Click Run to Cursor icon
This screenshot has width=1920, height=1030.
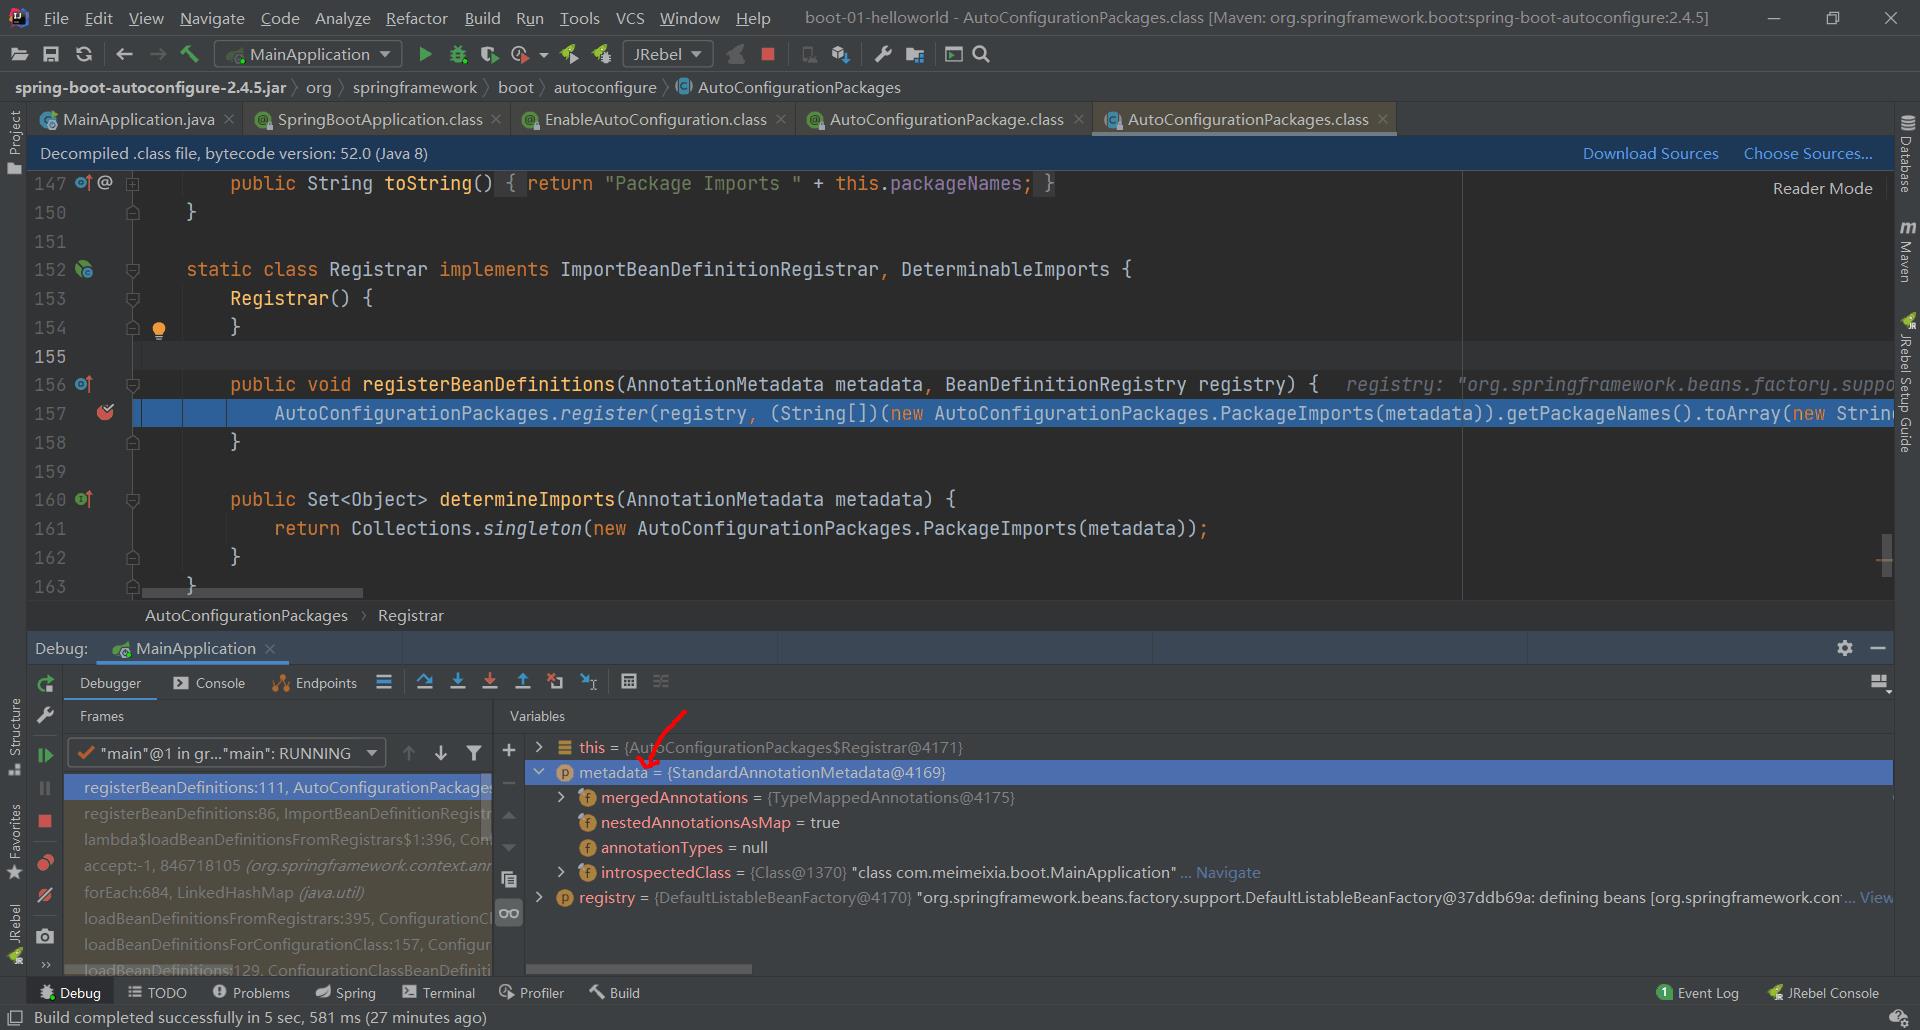coord(589,682)
